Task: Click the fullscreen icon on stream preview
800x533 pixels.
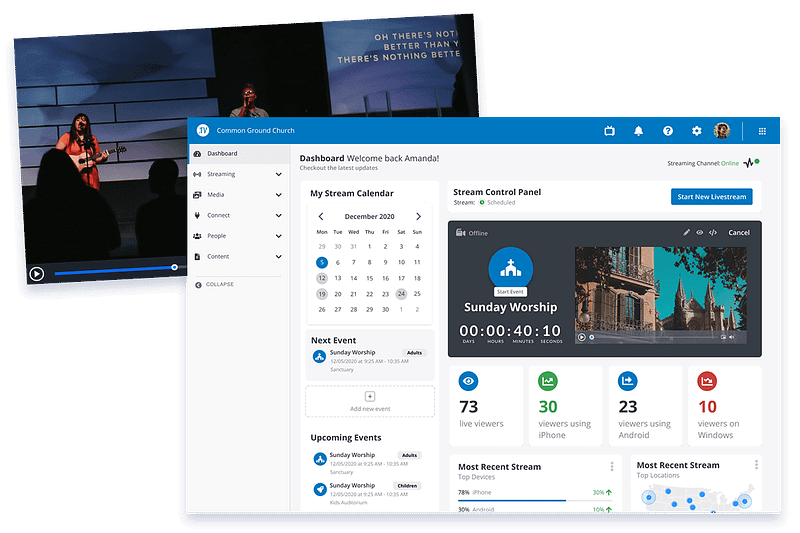Action: tap(723, 337)
